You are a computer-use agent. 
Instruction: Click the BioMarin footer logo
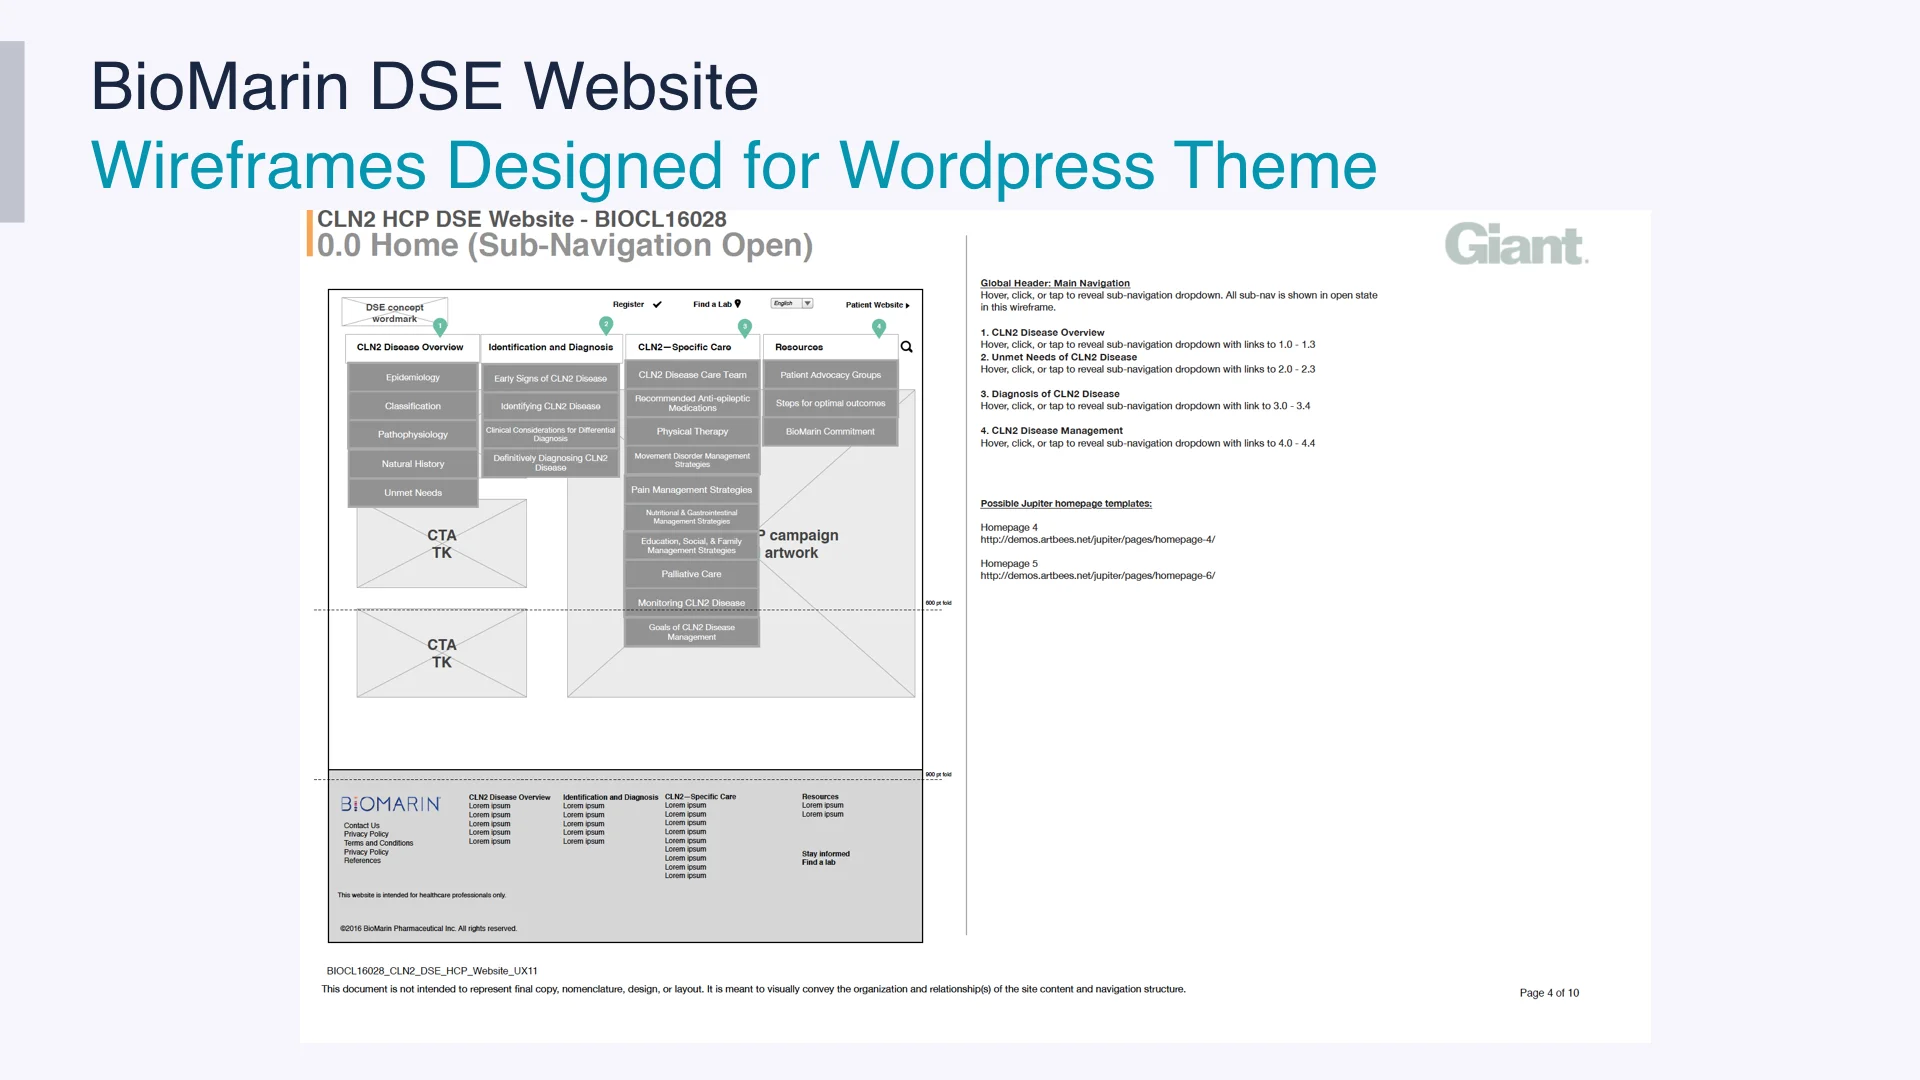click(390, 804)
